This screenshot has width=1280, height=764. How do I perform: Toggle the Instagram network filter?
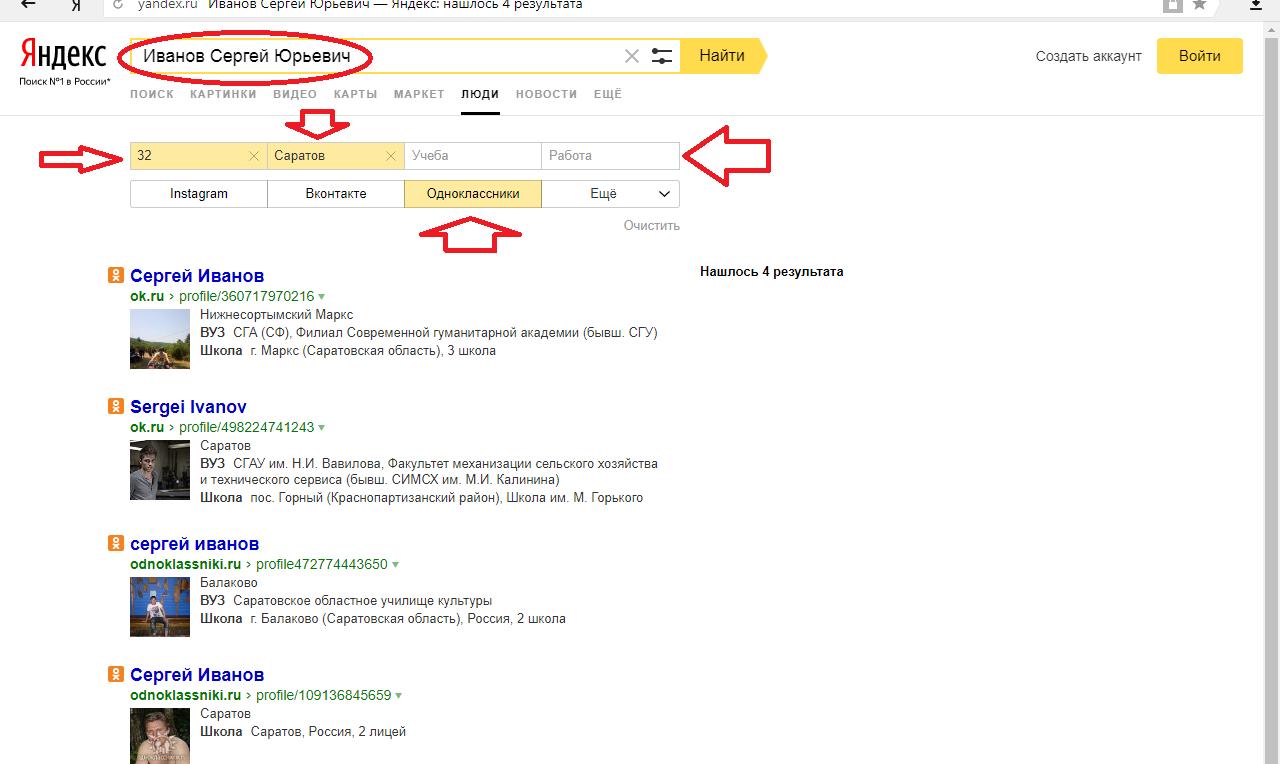pos(199,194)
